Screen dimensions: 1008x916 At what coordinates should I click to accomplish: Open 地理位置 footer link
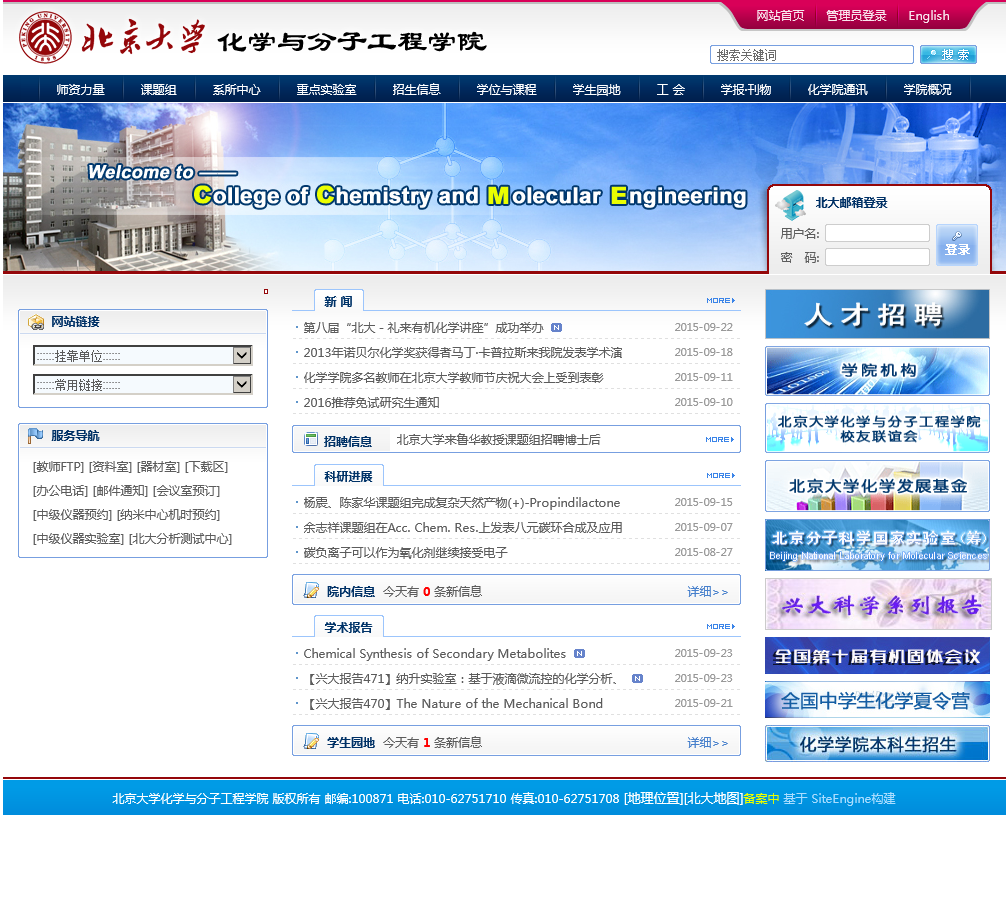[652, 798]
